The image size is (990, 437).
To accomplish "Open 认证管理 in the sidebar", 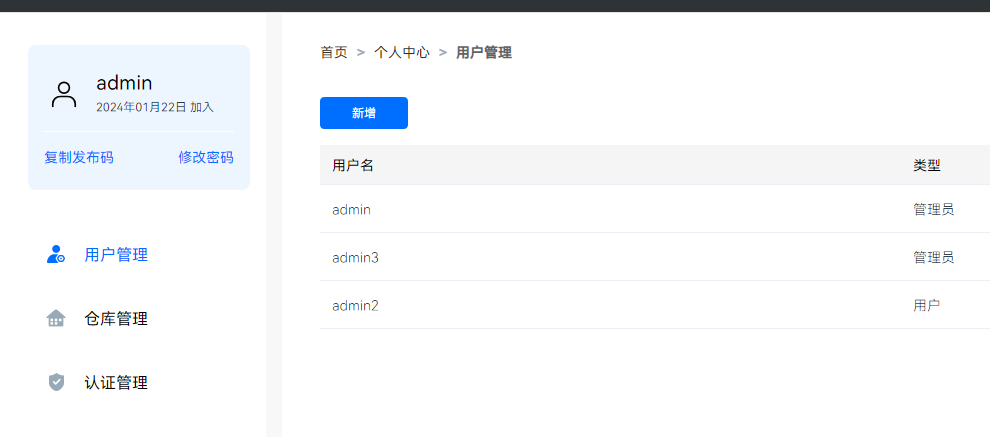I will pos(116,383).
